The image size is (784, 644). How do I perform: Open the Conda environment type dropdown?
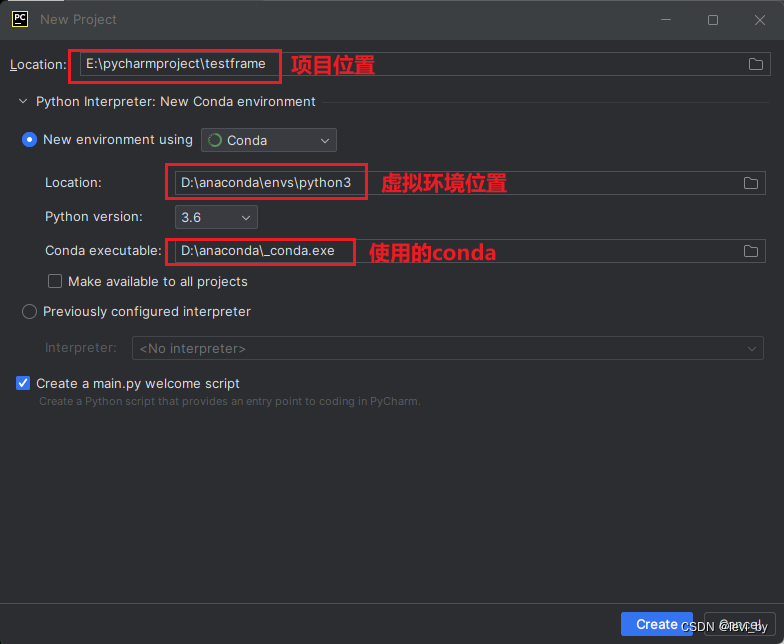(268, 140)
